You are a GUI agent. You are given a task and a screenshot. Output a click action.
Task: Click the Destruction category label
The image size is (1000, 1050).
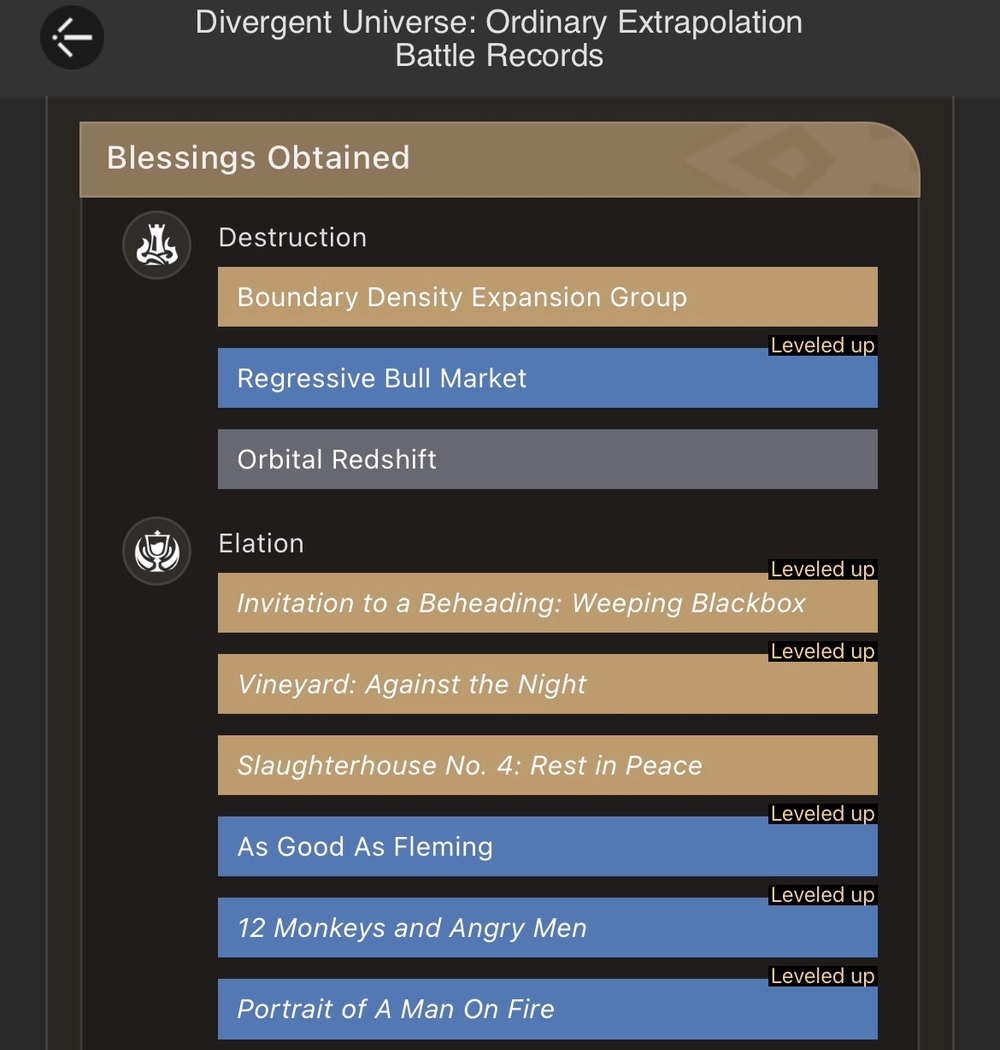point(292,238)
